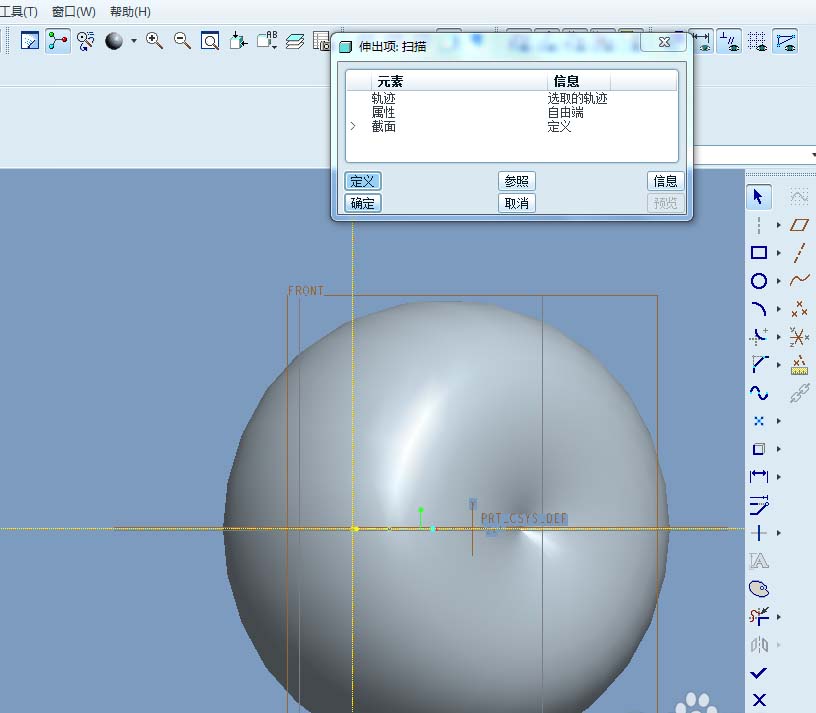Toggle section vertices visibility

(x=785, y=41)
